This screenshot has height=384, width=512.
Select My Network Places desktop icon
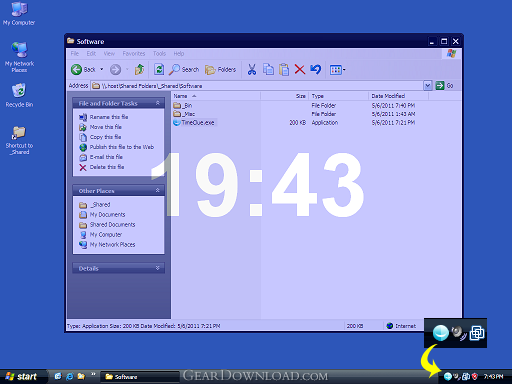click(x=19, y=57)
